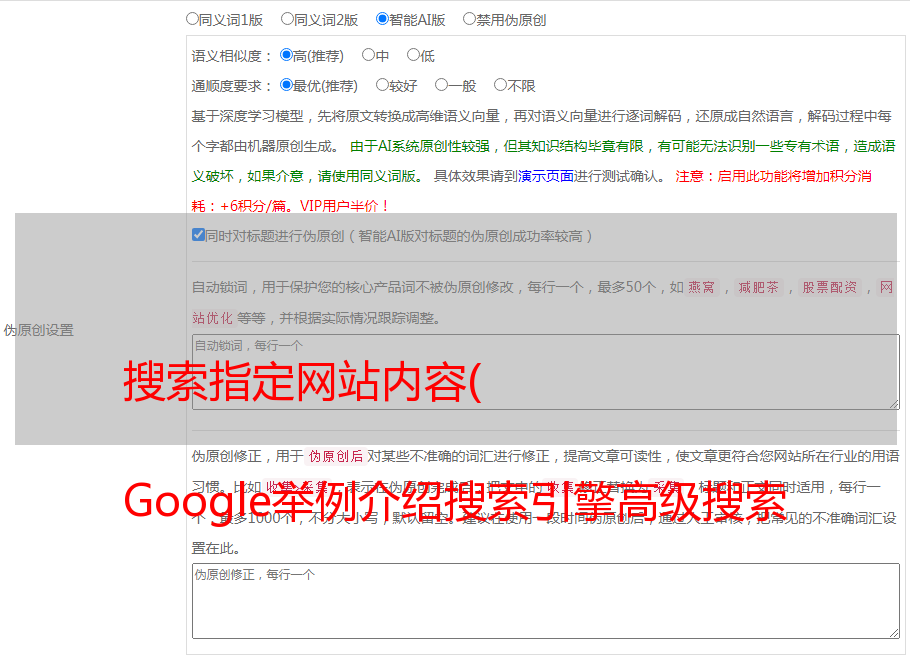The image size is (911, 658).
Task: Set 通顺度要求 to 最优(推荐)
Action: [286, 85]
